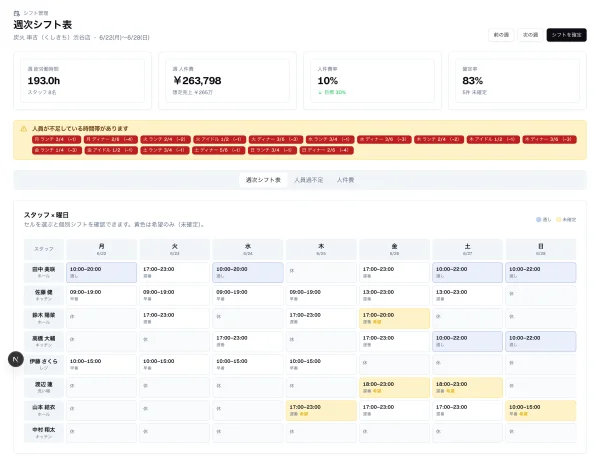Click the blue 通し legend dot
This screenshot has height=470, width=600.
click(x=538, y=220)
